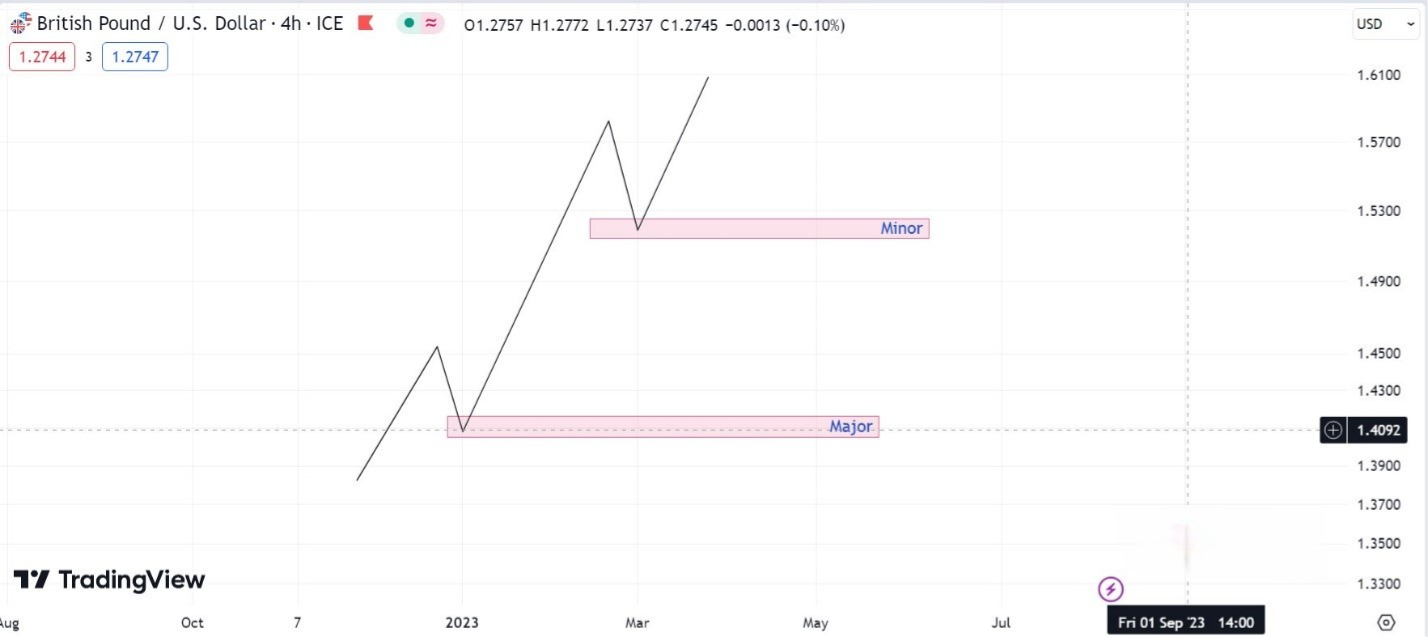Toggle the green market status dot
Screen dimensions: 1428x637
(409, 24)
